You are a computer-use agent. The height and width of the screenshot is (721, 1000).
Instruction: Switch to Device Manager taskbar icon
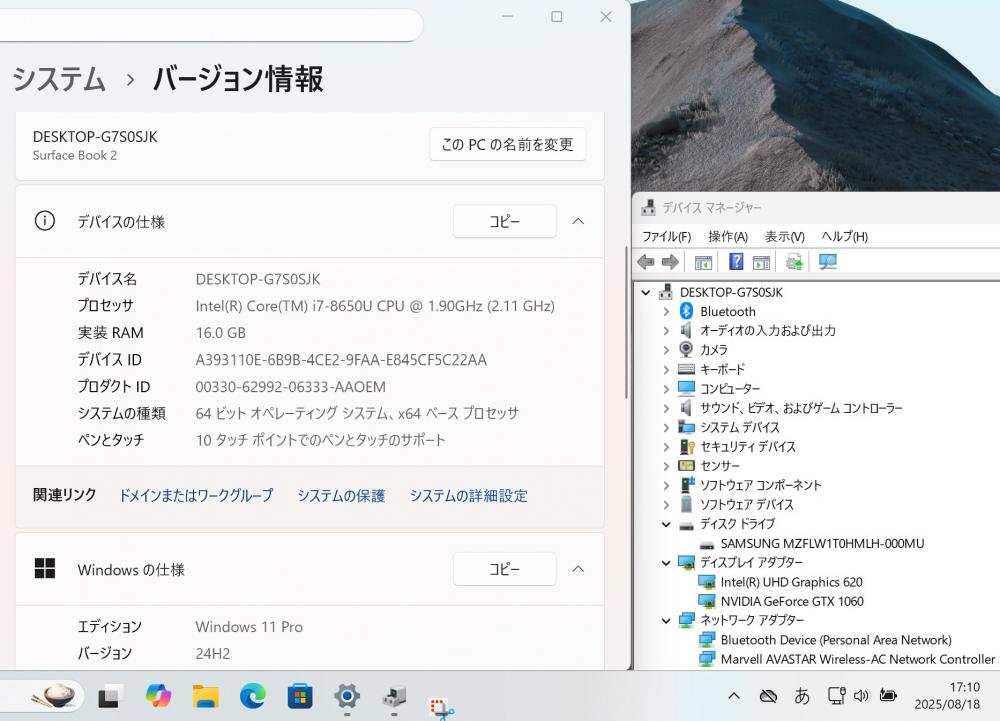pyautogui.click(x=394, y=696)
